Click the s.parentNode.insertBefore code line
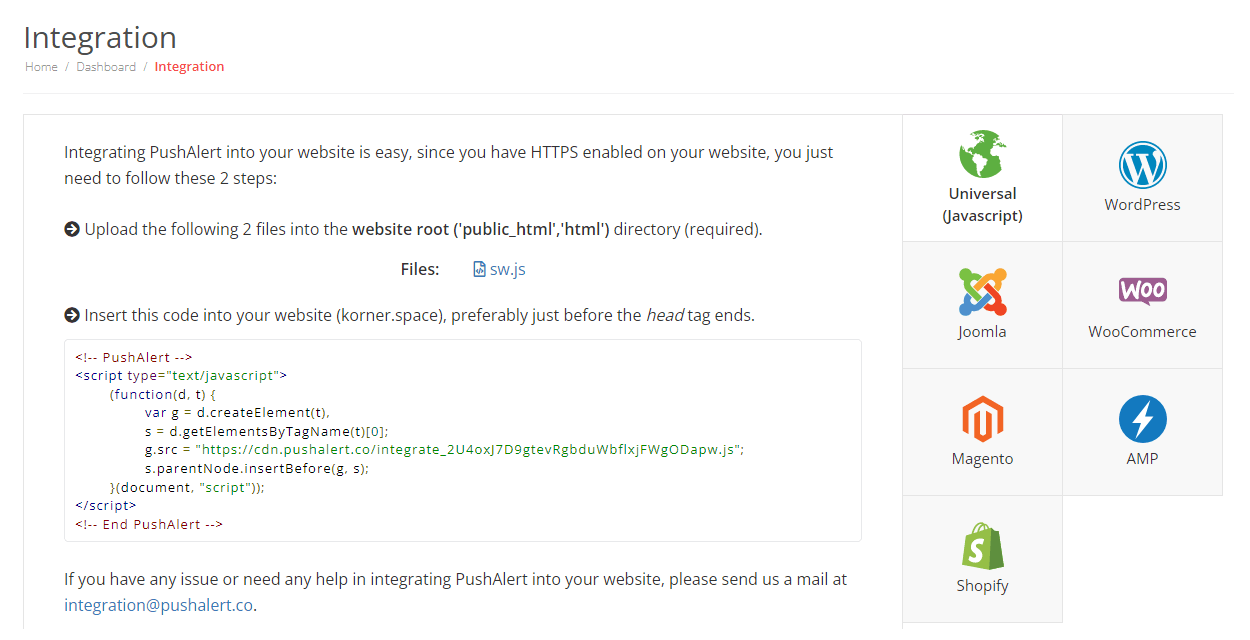Screen dimensions: 1250x640 tap(257, 468)
